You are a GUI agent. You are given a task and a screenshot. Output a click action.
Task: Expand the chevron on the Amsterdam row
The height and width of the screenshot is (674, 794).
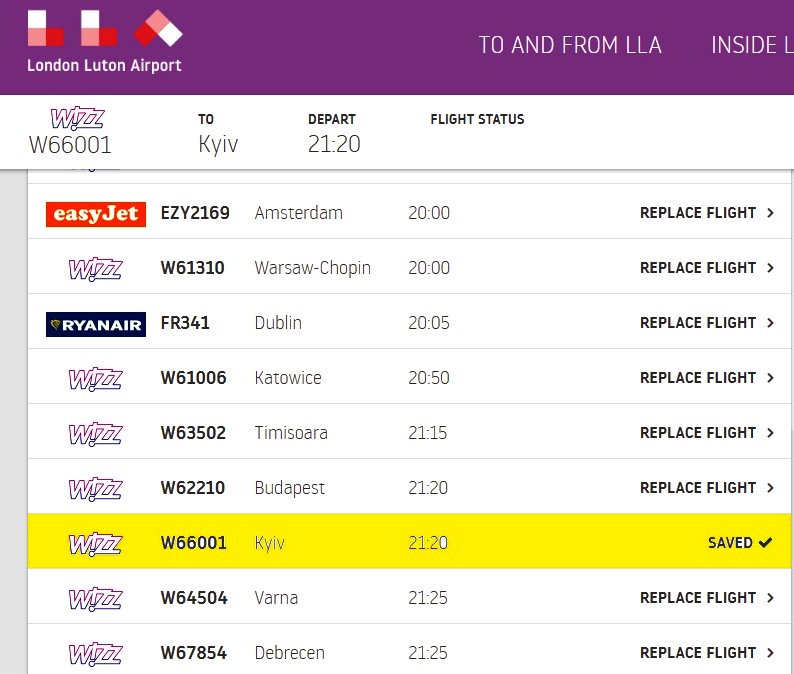click(770, 213)
